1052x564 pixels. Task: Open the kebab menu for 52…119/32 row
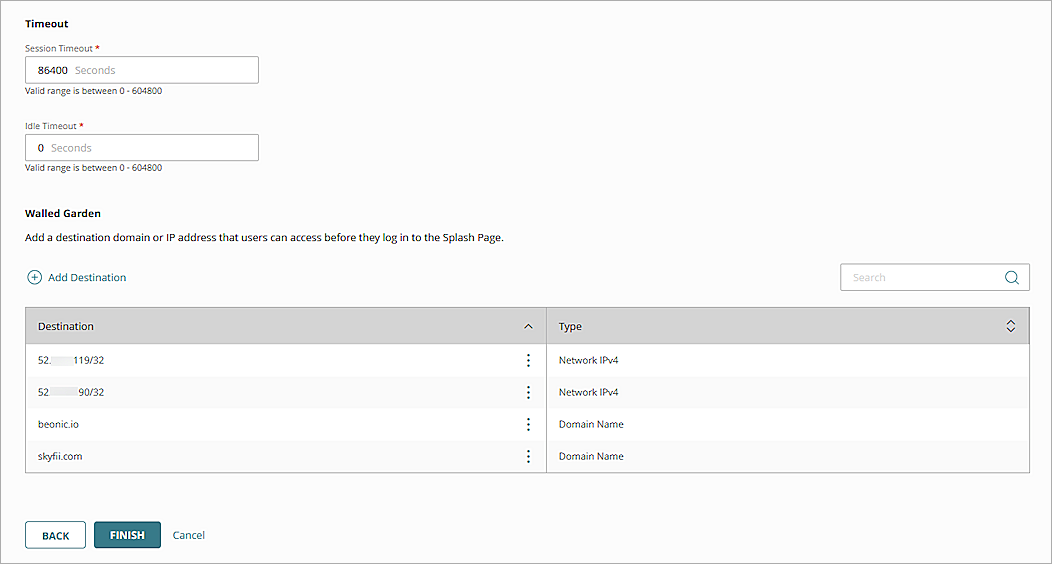tap(528, 360)
